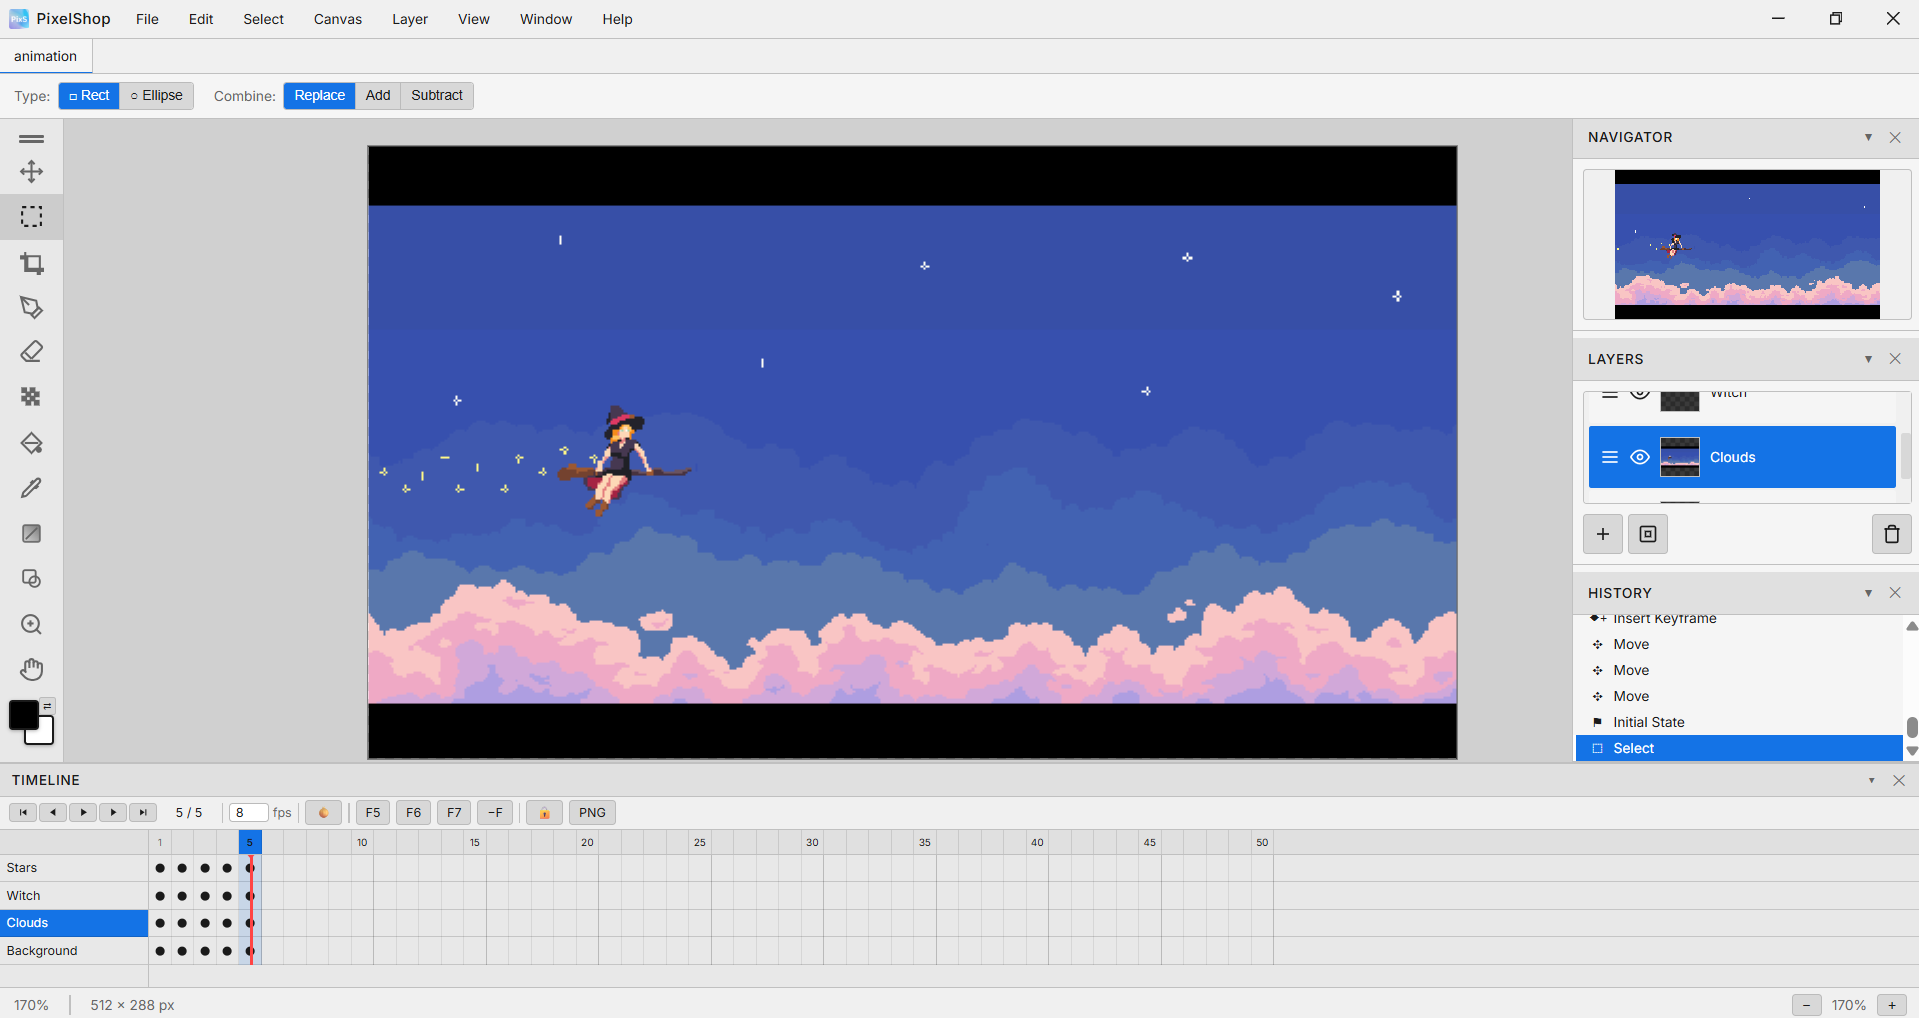Delete the selected layer with trash icon
The width and height of the screenshot is (1919, 1018).
coord(1891,534)
